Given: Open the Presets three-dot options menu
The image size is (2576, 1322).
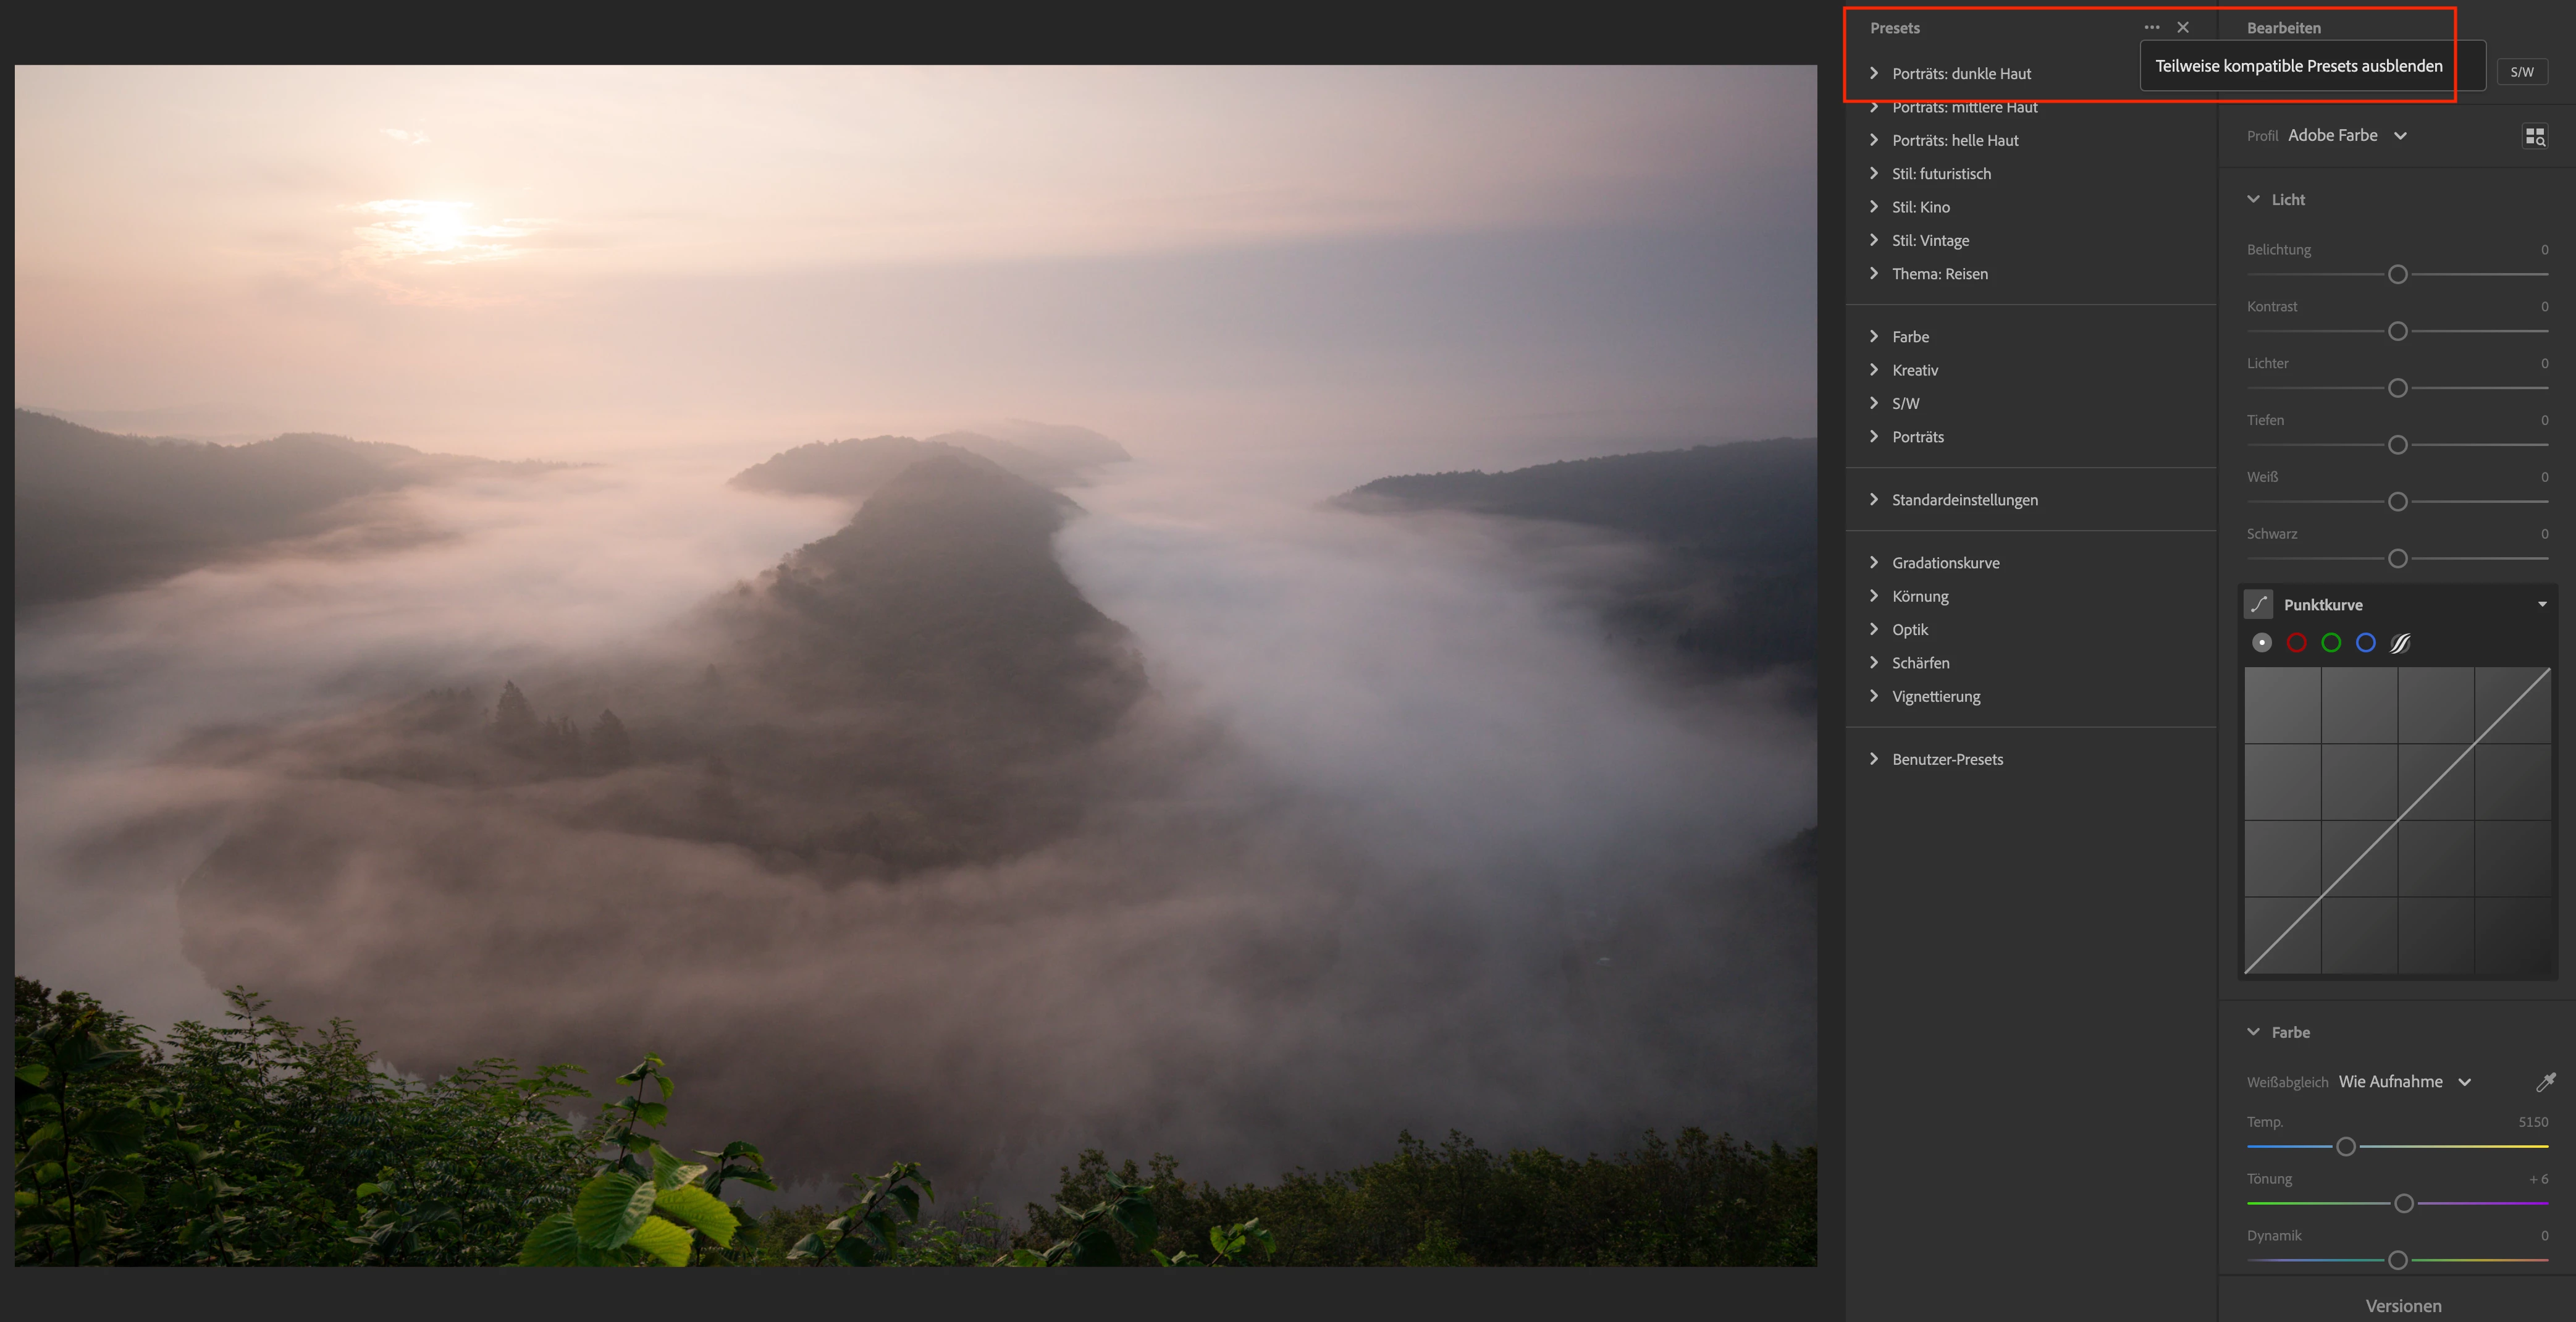Looking at the screenshot, I should (2151, 28).
